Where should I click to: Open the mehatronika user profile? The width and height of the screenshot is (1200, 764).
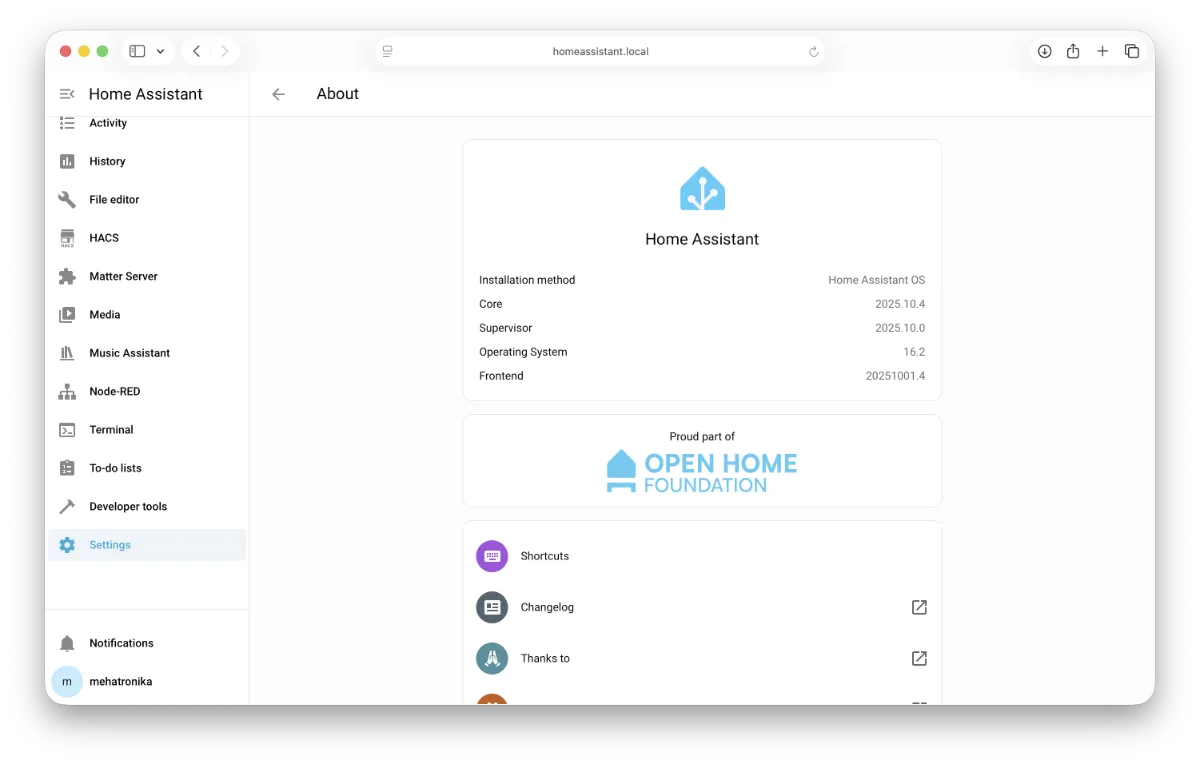[x=120, y=681]
